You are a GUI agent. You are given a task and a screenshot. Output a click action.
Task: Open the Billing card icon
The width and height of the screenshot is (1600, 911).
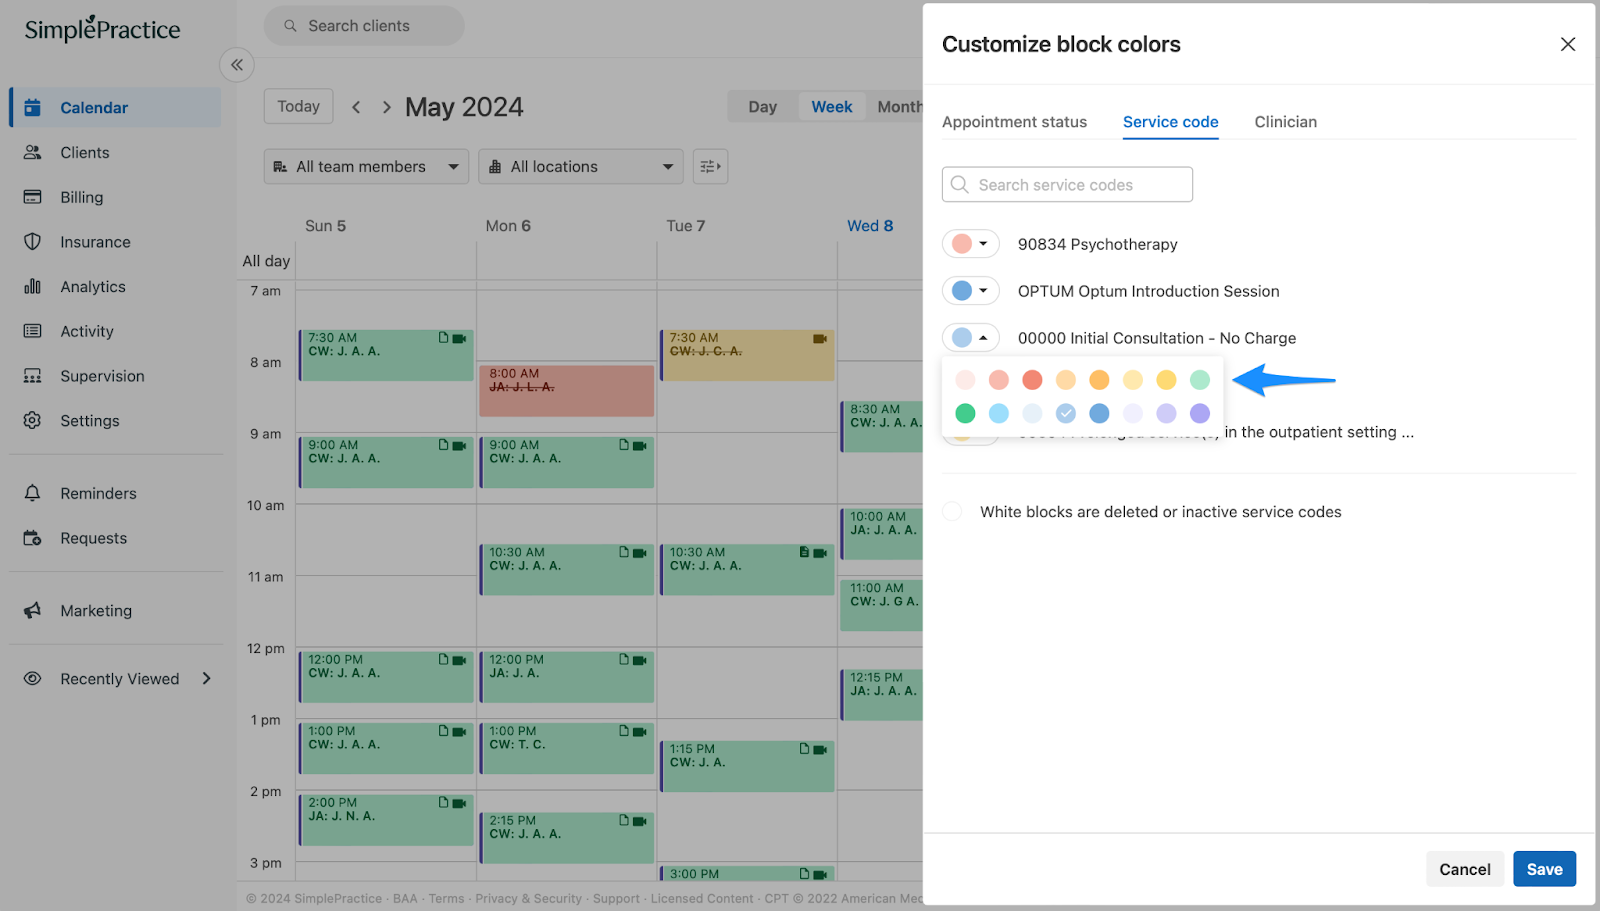click(32, 197)
